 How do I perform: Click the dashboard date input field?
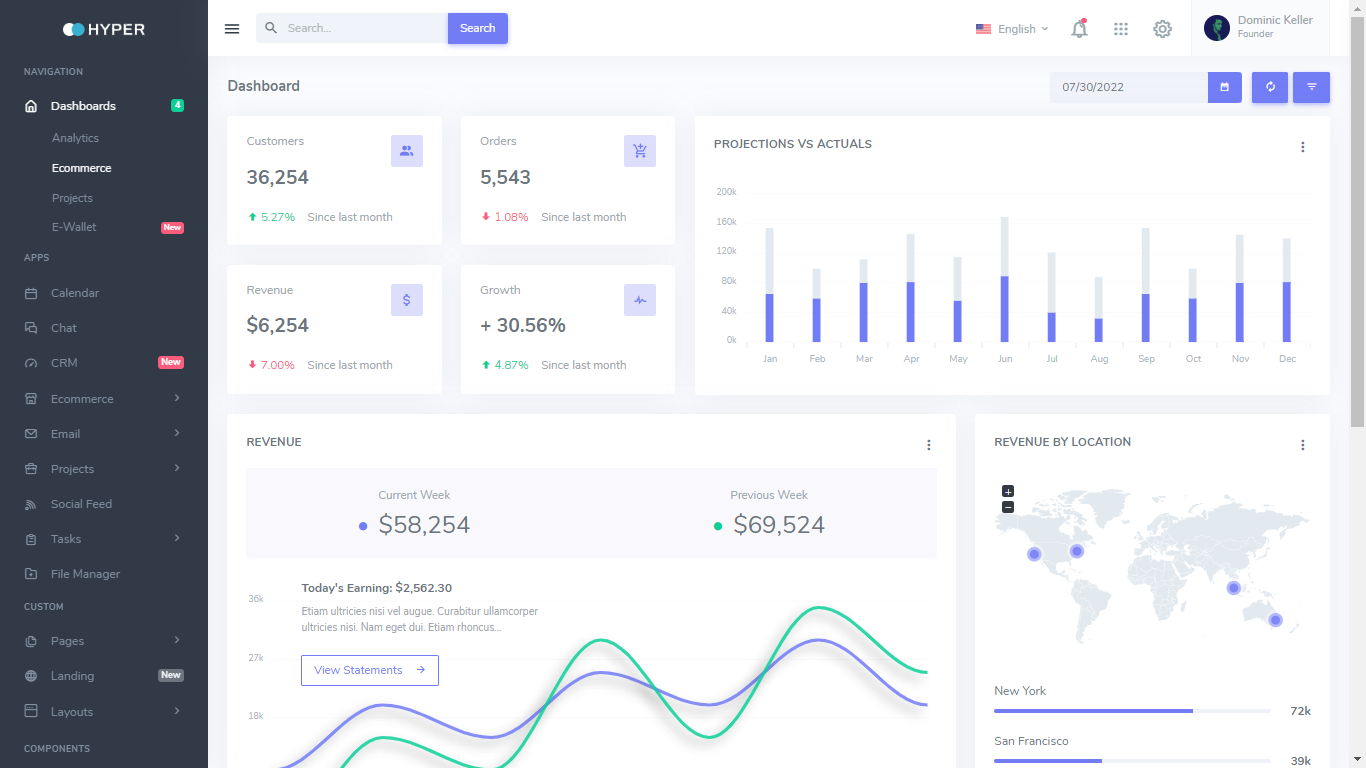[x=1128, y=87]
